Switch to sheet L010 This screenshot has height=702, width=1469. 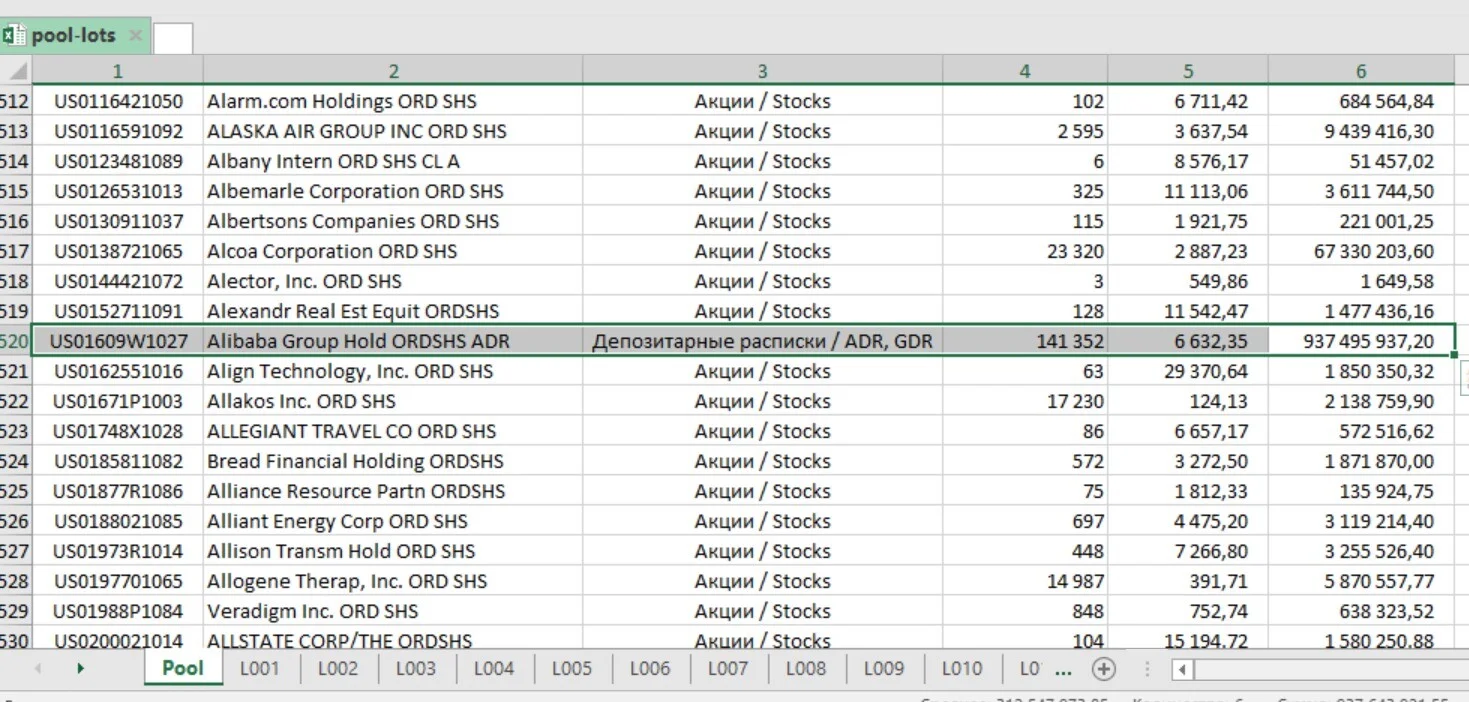962,668
